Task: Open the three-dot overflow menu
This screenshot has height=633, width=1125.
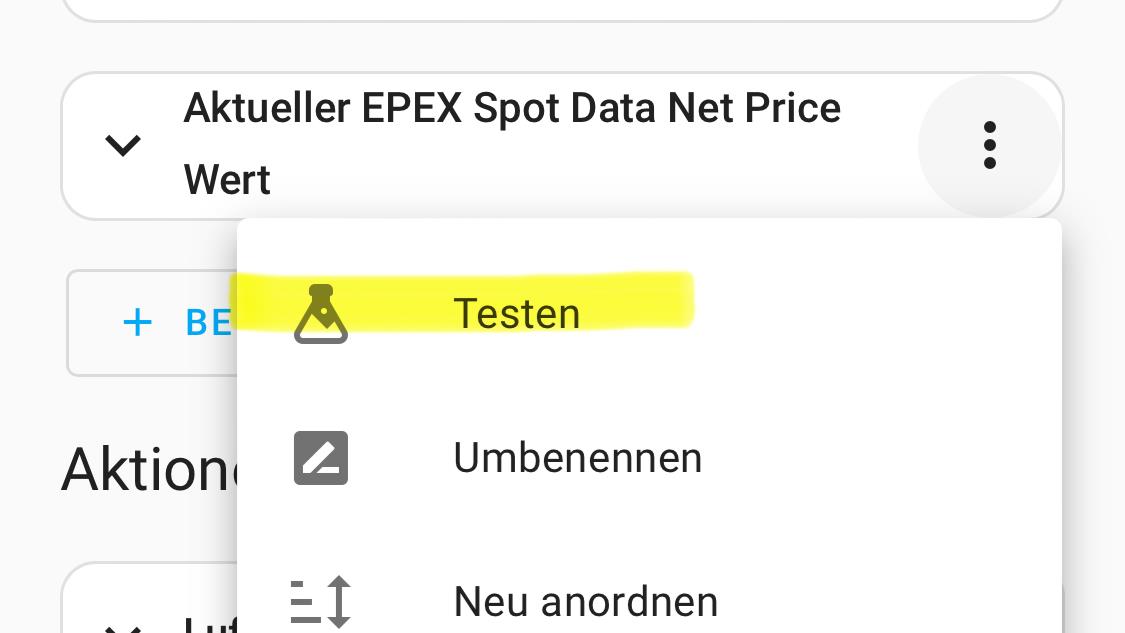Action: coord(989,145)
